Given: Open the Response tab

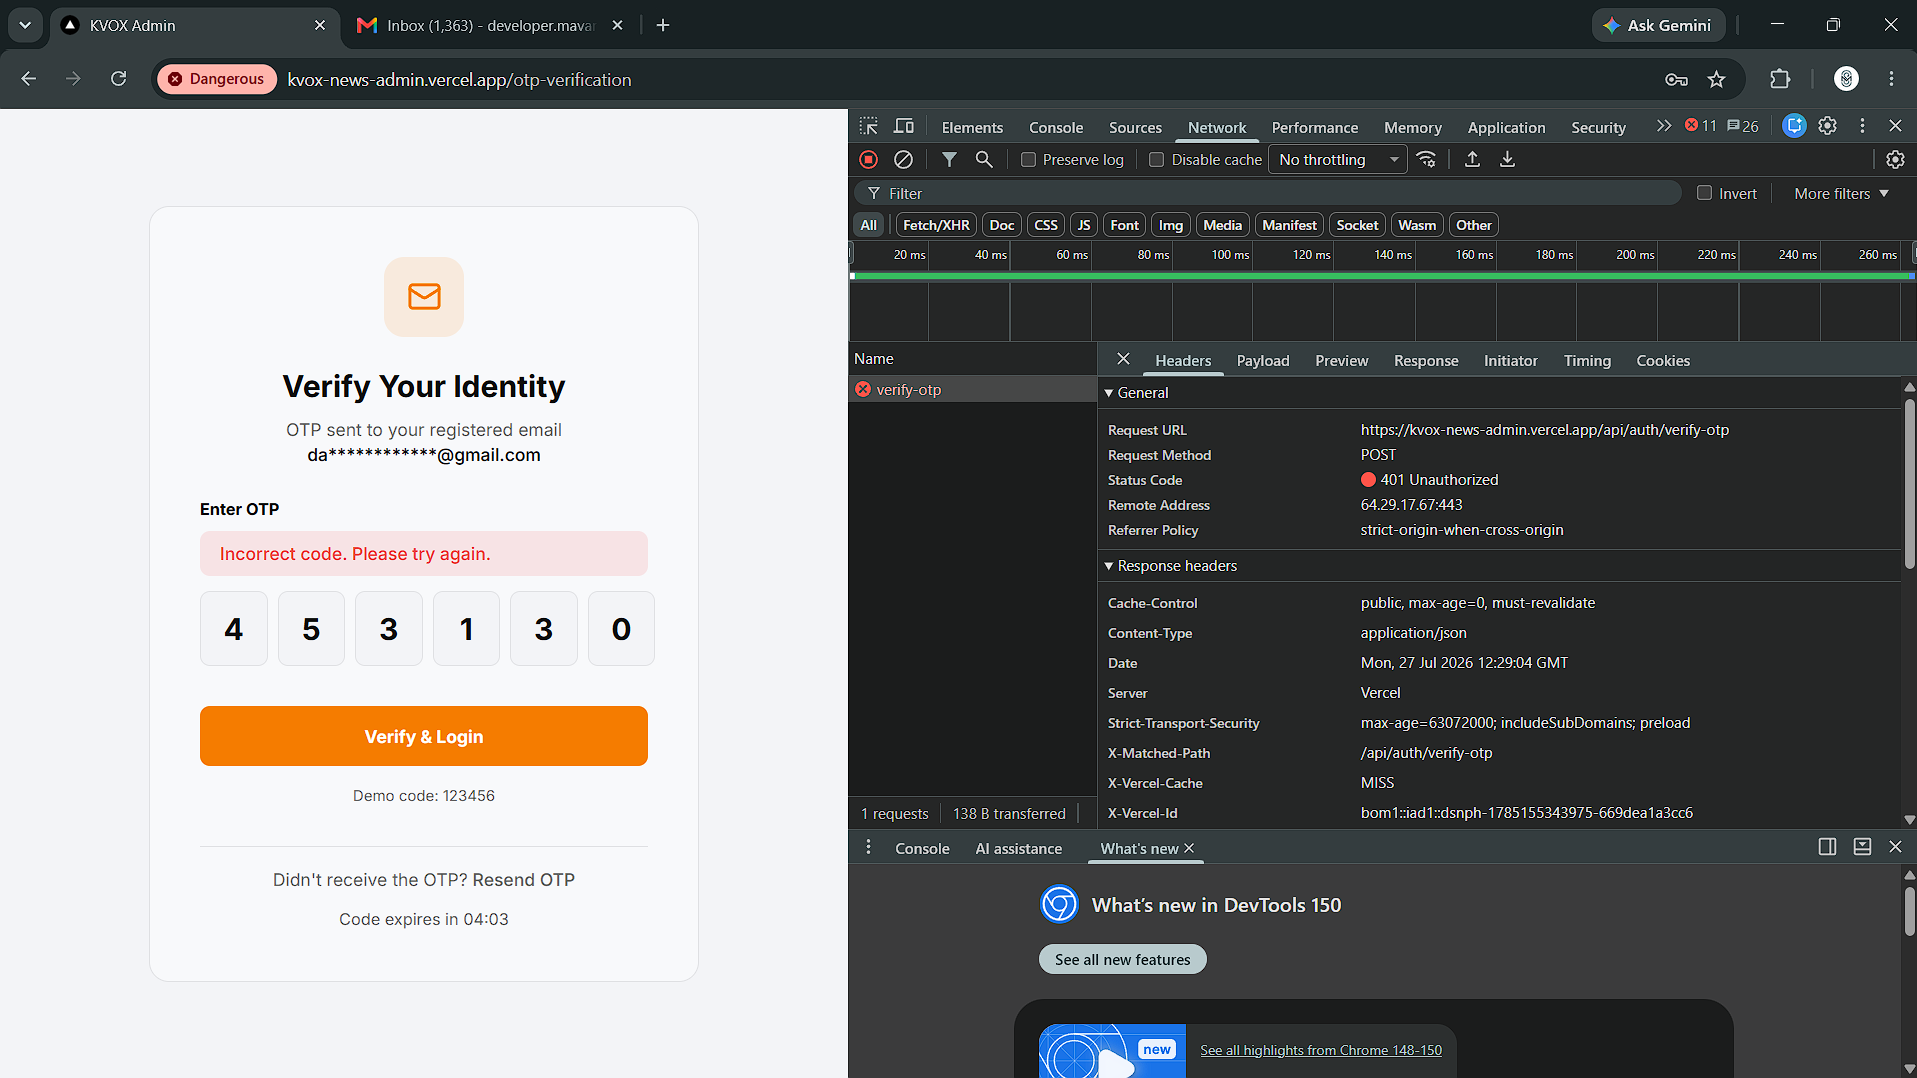Looking at the screenshot, I should pos(1426,360).
